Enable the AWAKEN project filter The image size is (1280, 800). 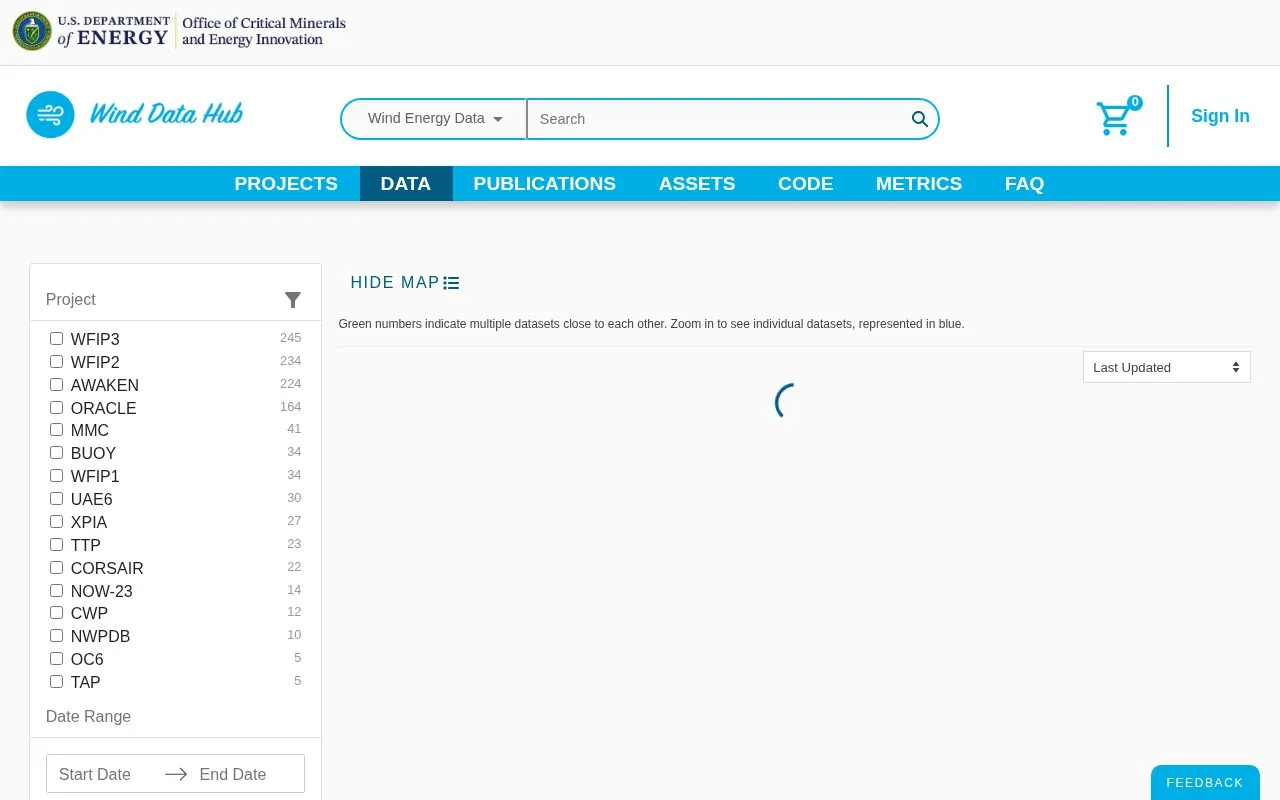pos(56,385)
